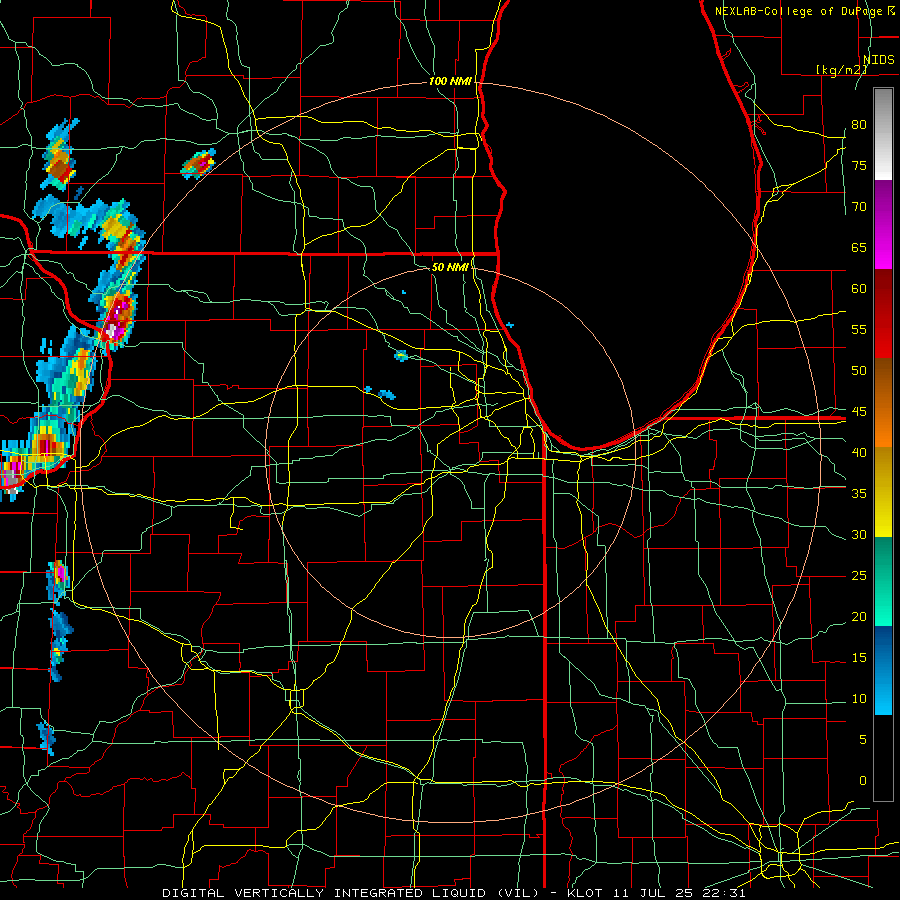Click the "50 NMI" range ring label
Image resolution: width=900 pixels, height=900 pixels.
coord(450,267)
